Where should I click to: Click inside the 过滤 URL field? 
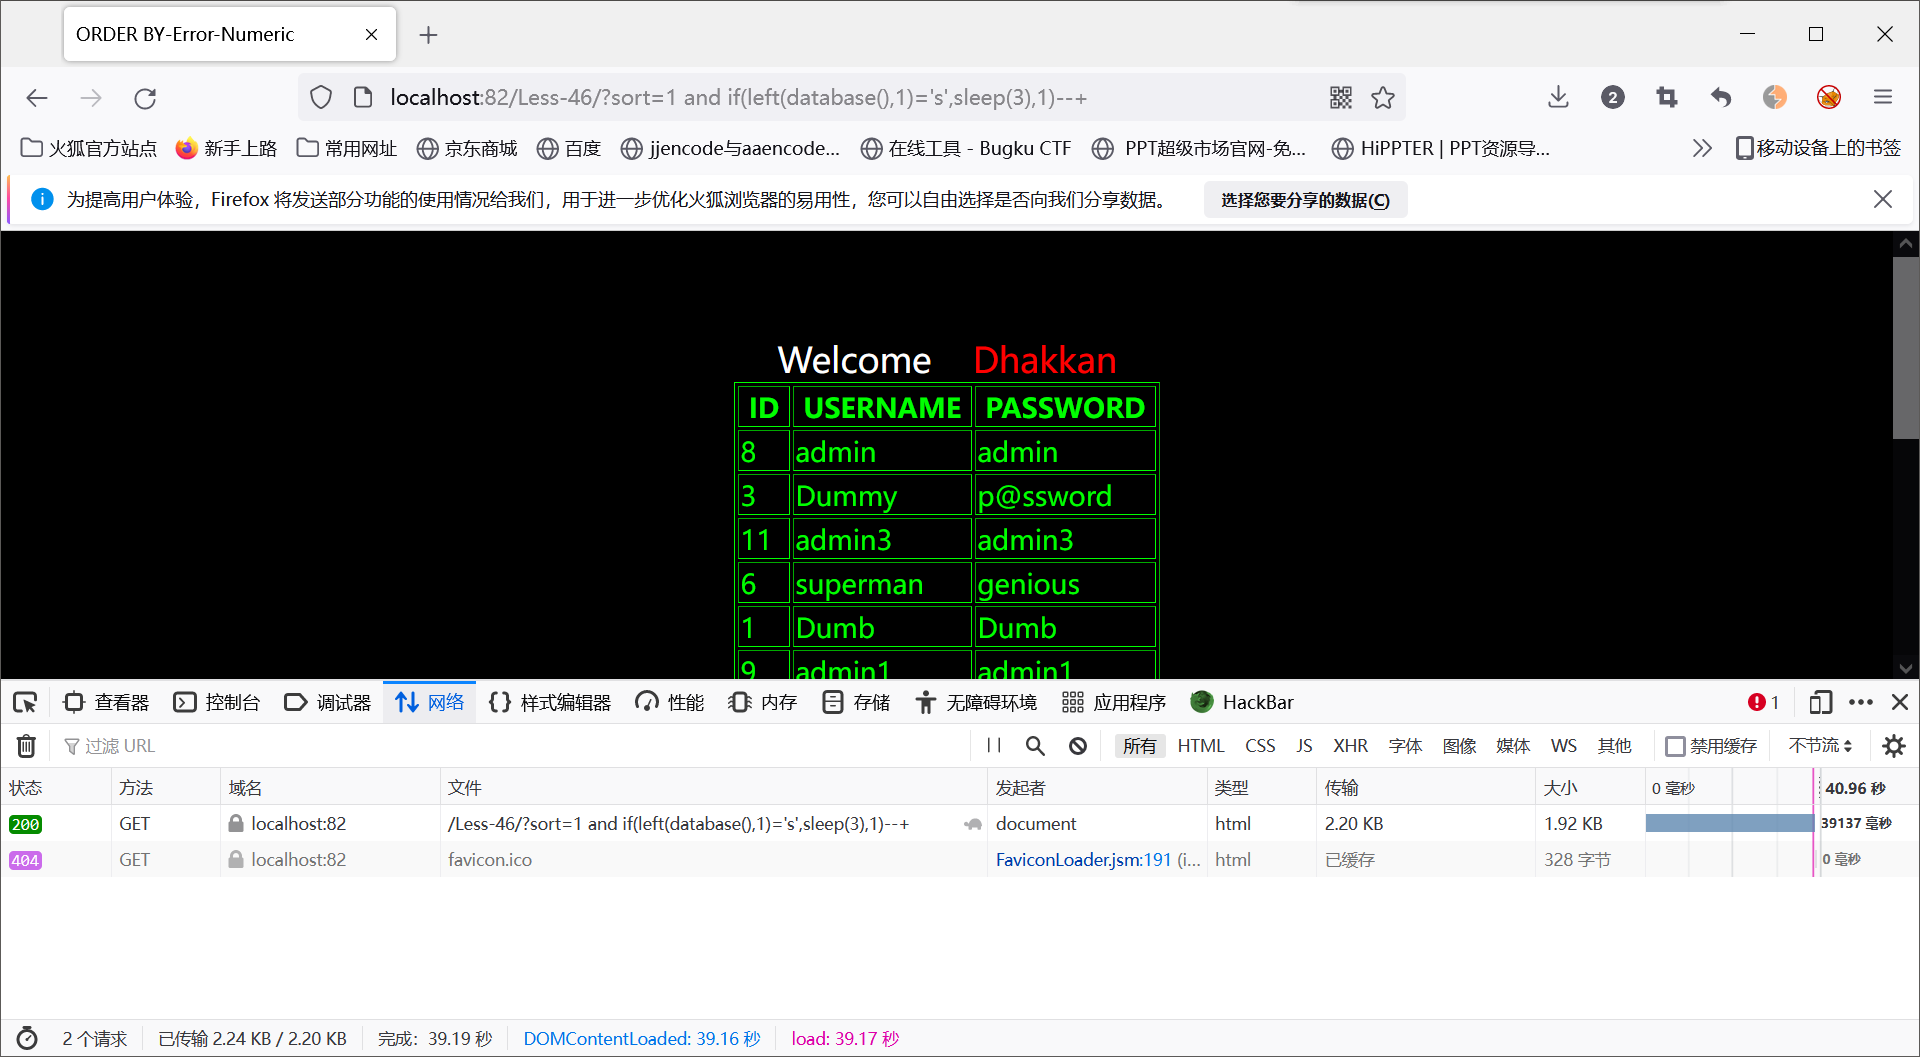coord(120,746)
